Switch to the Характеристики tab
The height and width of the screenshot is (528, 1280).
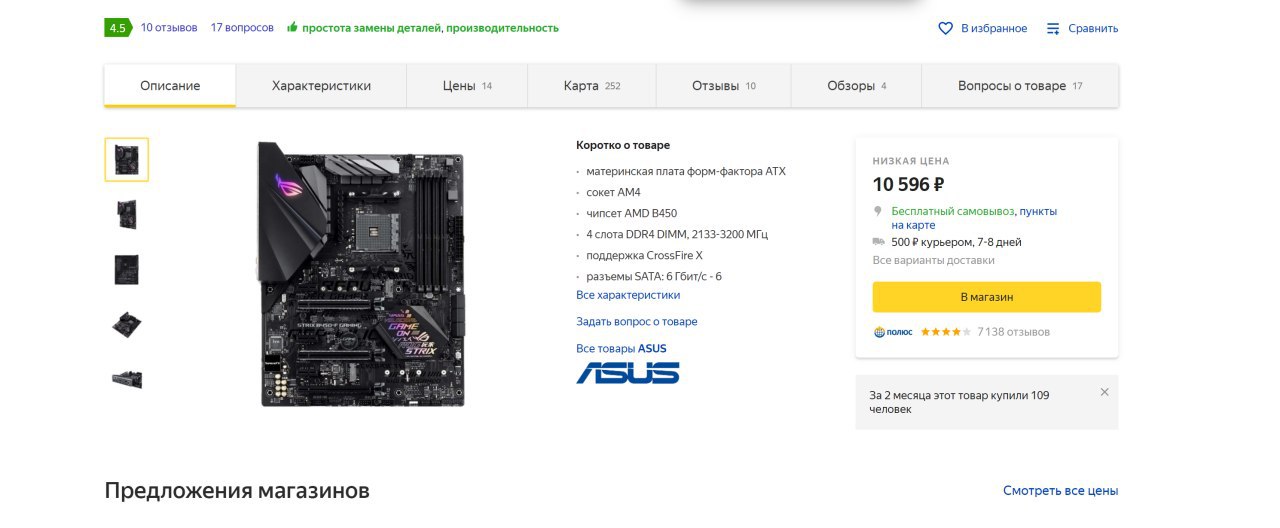click(x=321, y=86)
